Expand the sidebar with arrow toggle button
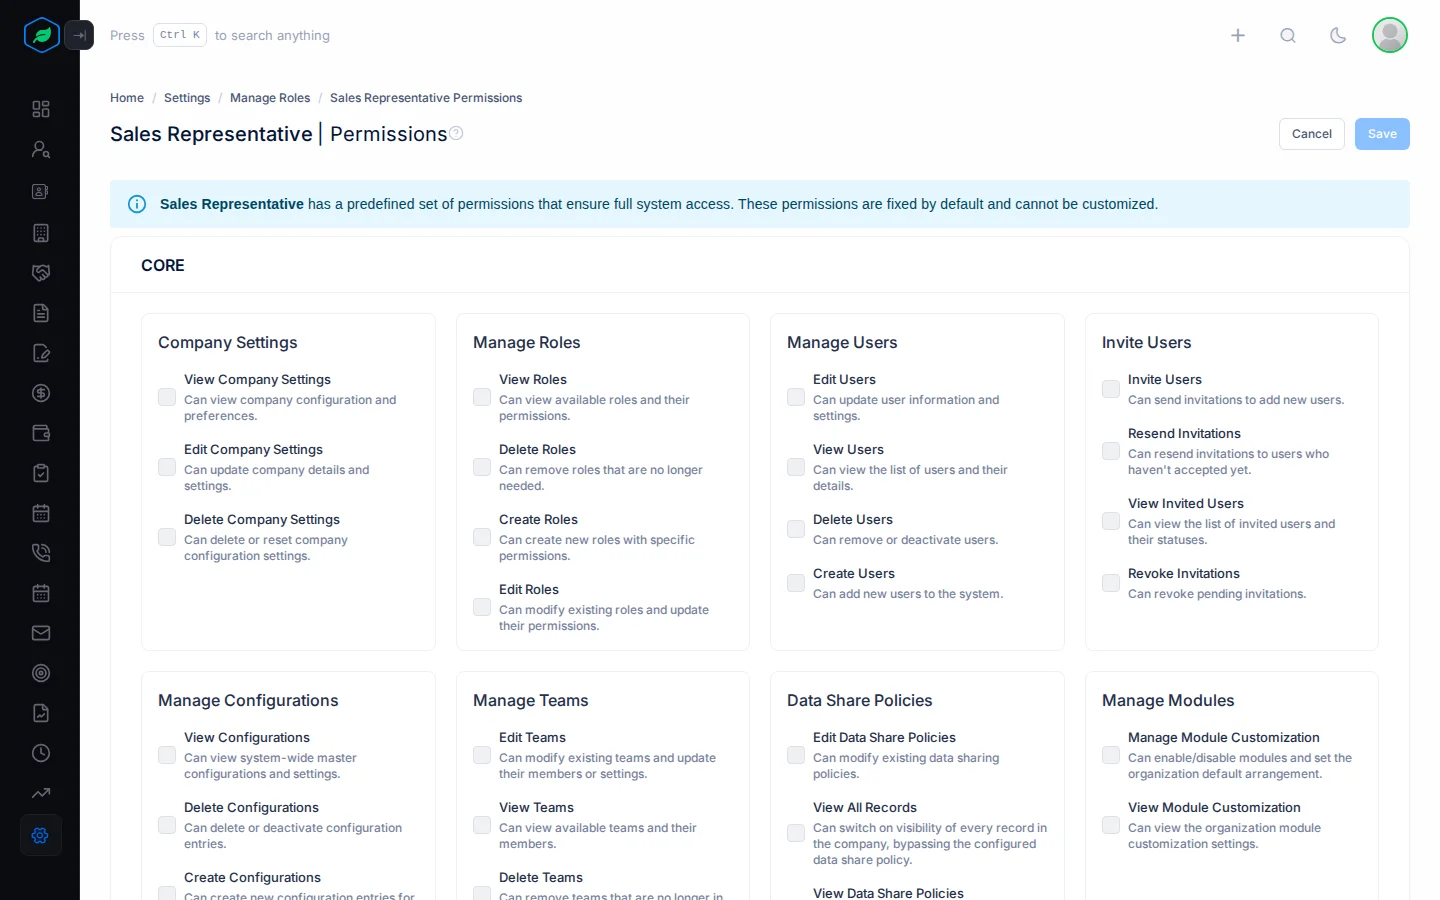This screenshot has width=1440, height=900. click(x=79, y=35)
